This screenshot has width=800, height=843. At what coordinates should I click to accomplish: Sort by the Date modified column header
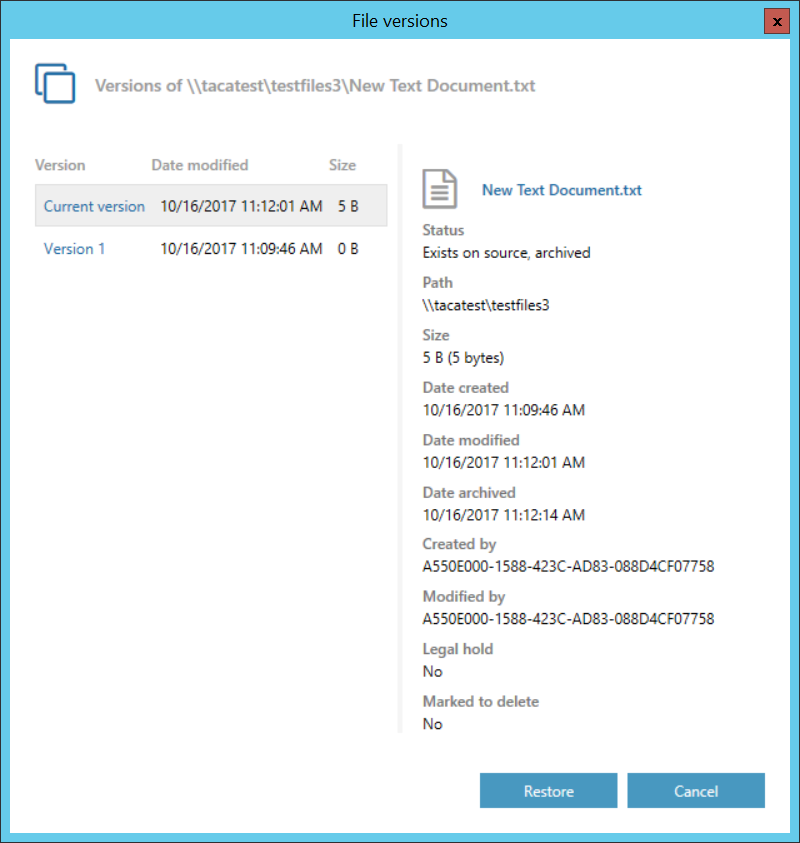[199, 165]
